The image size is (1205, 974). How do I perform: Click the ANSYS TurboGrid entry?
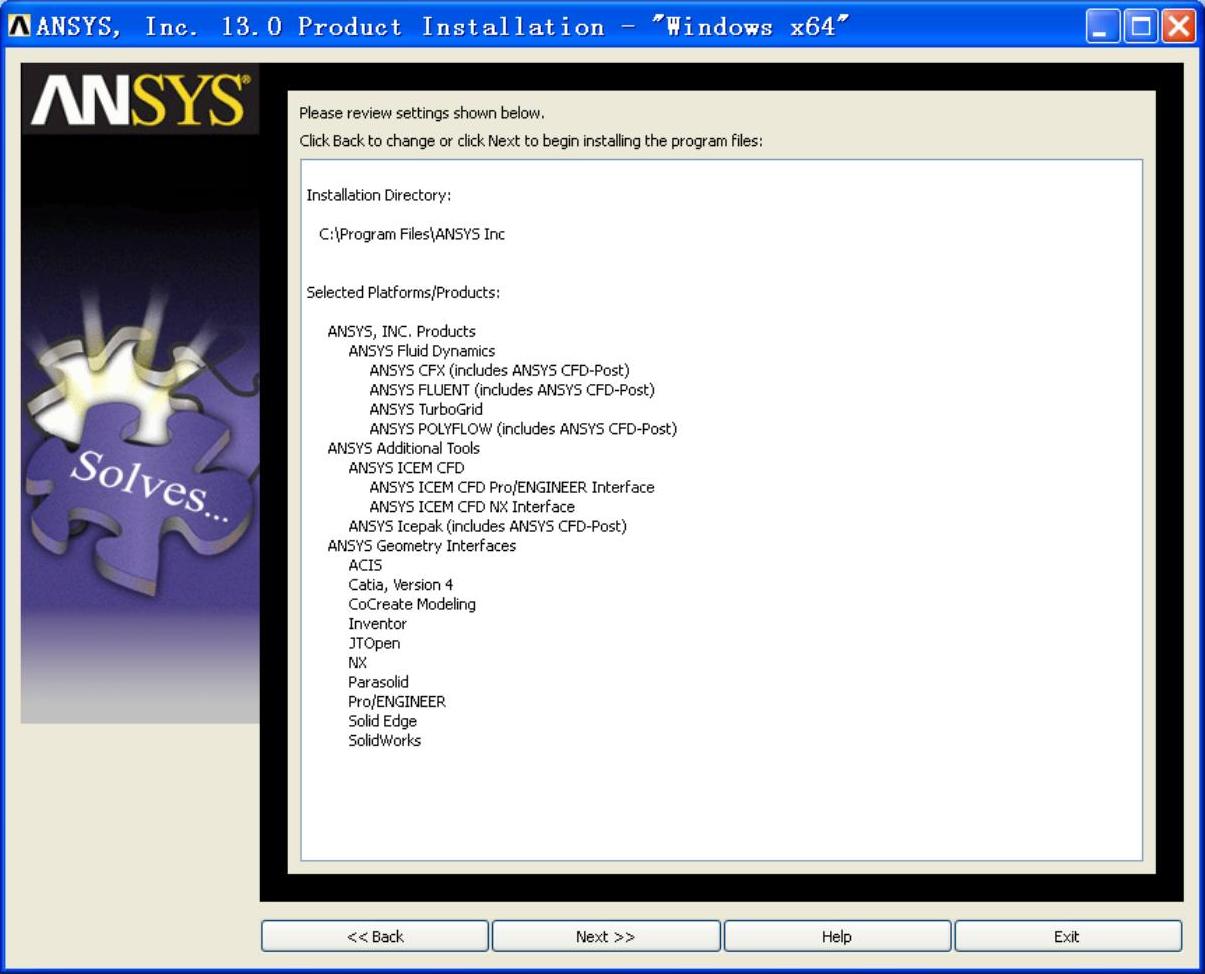[x=426, y=409]
